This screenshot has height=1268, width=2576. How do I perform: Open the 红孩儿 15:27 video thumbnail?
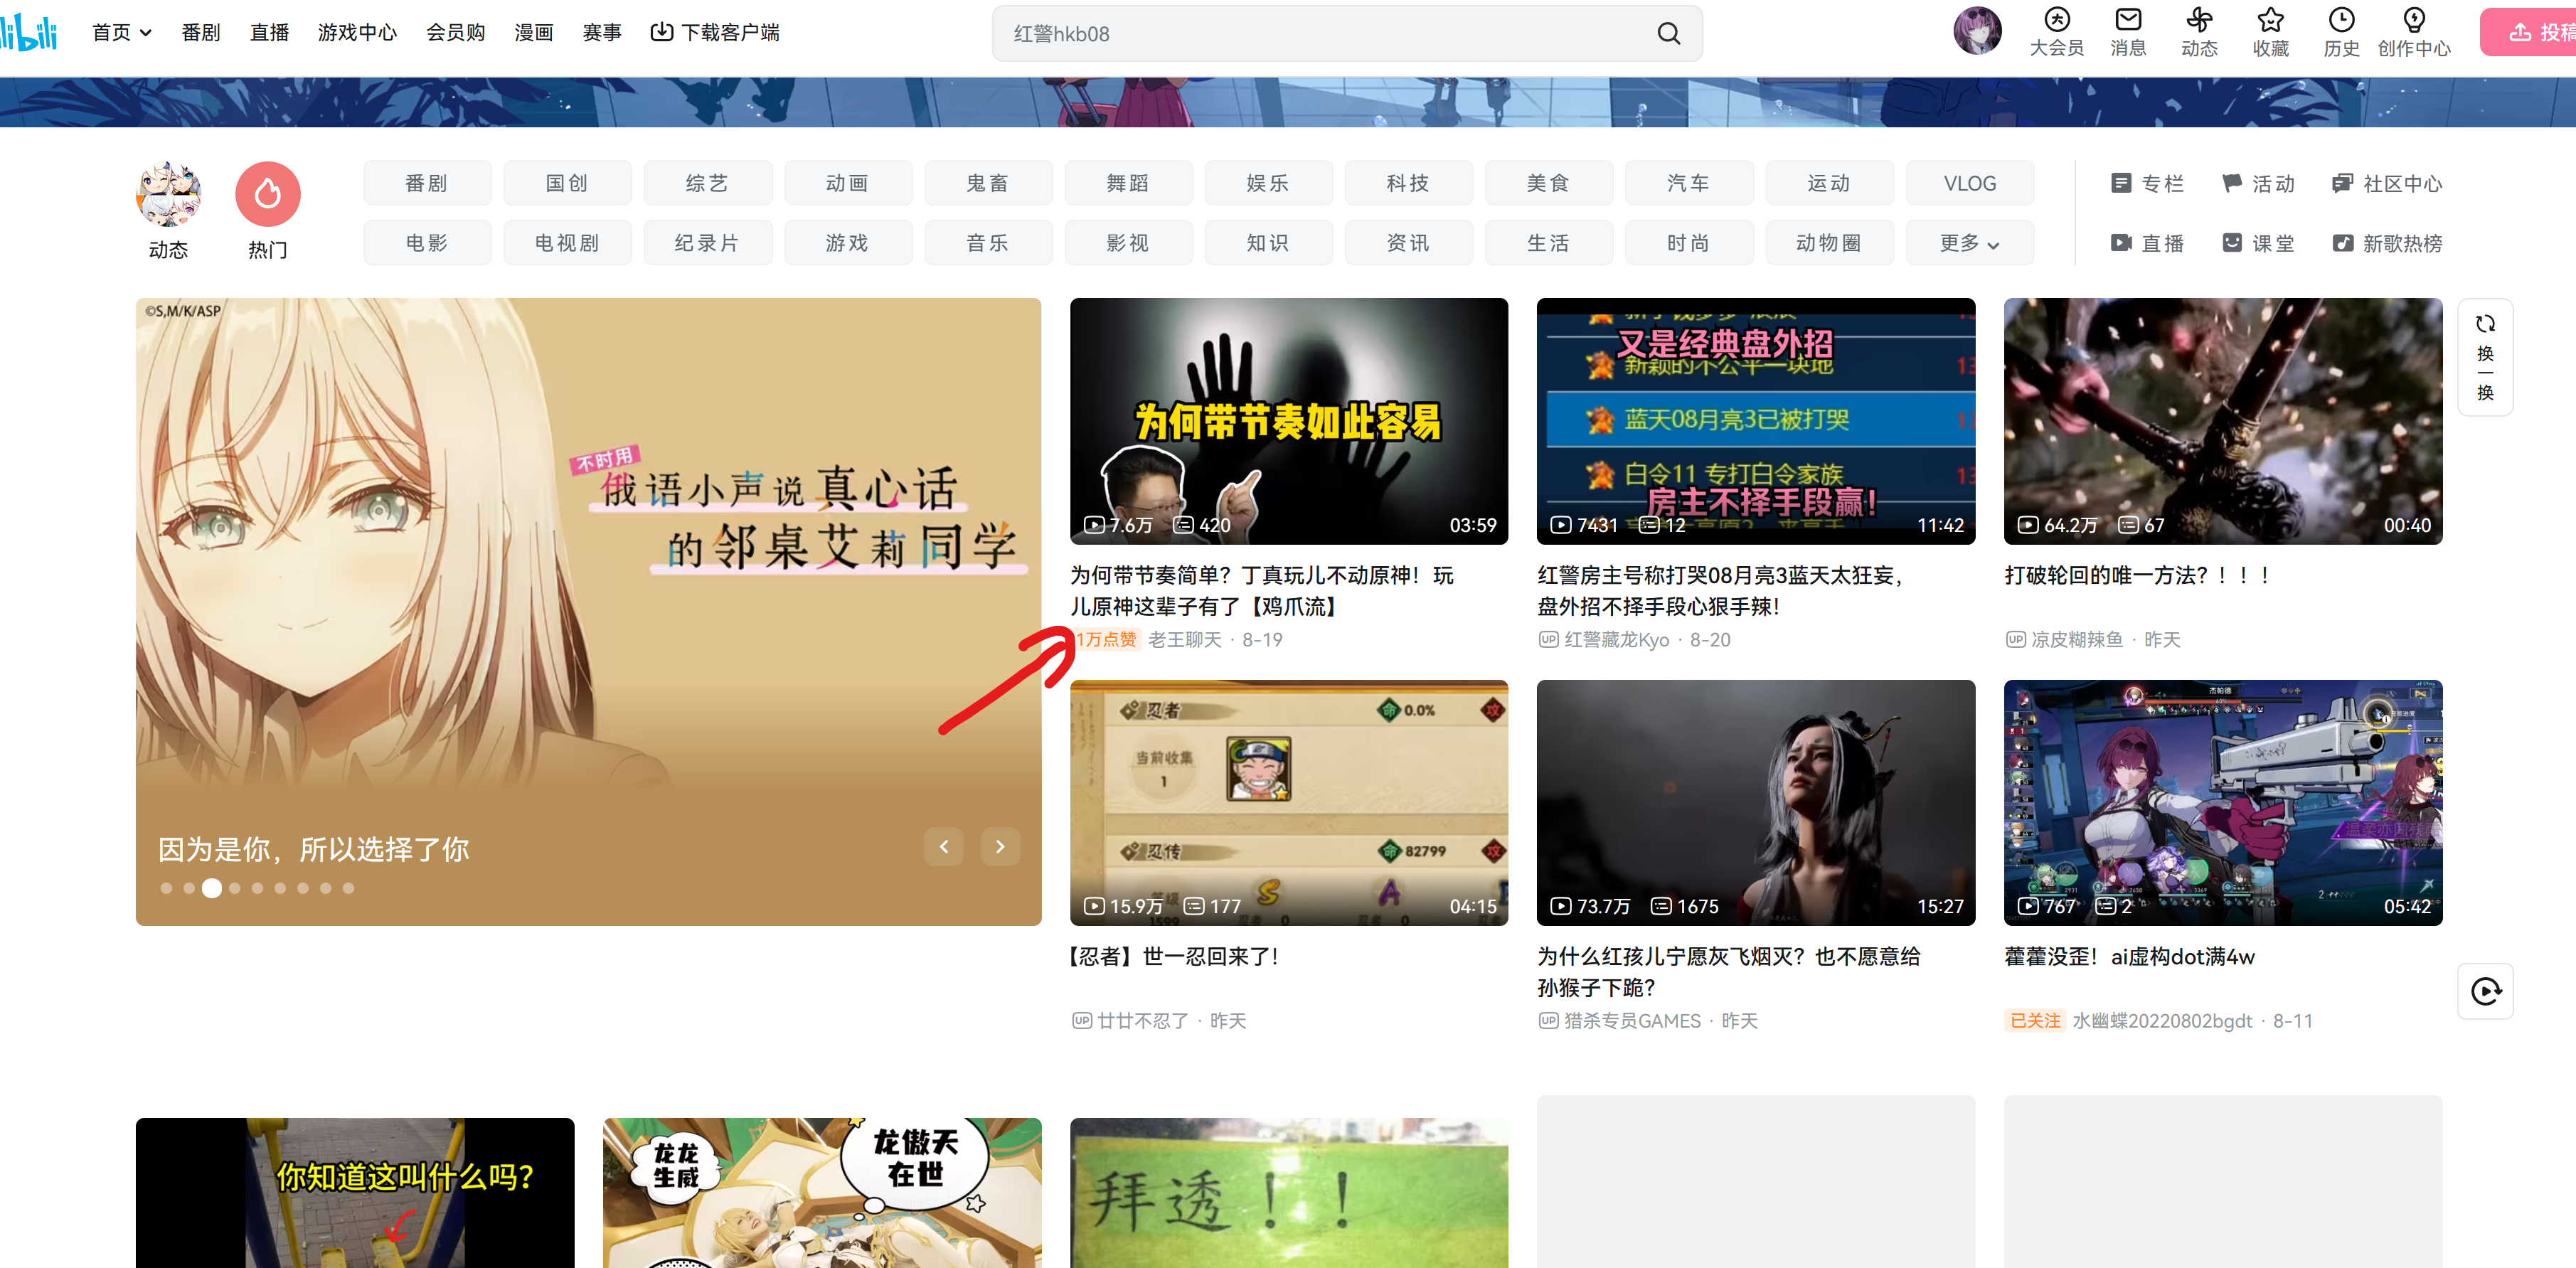pos(1755,803)
